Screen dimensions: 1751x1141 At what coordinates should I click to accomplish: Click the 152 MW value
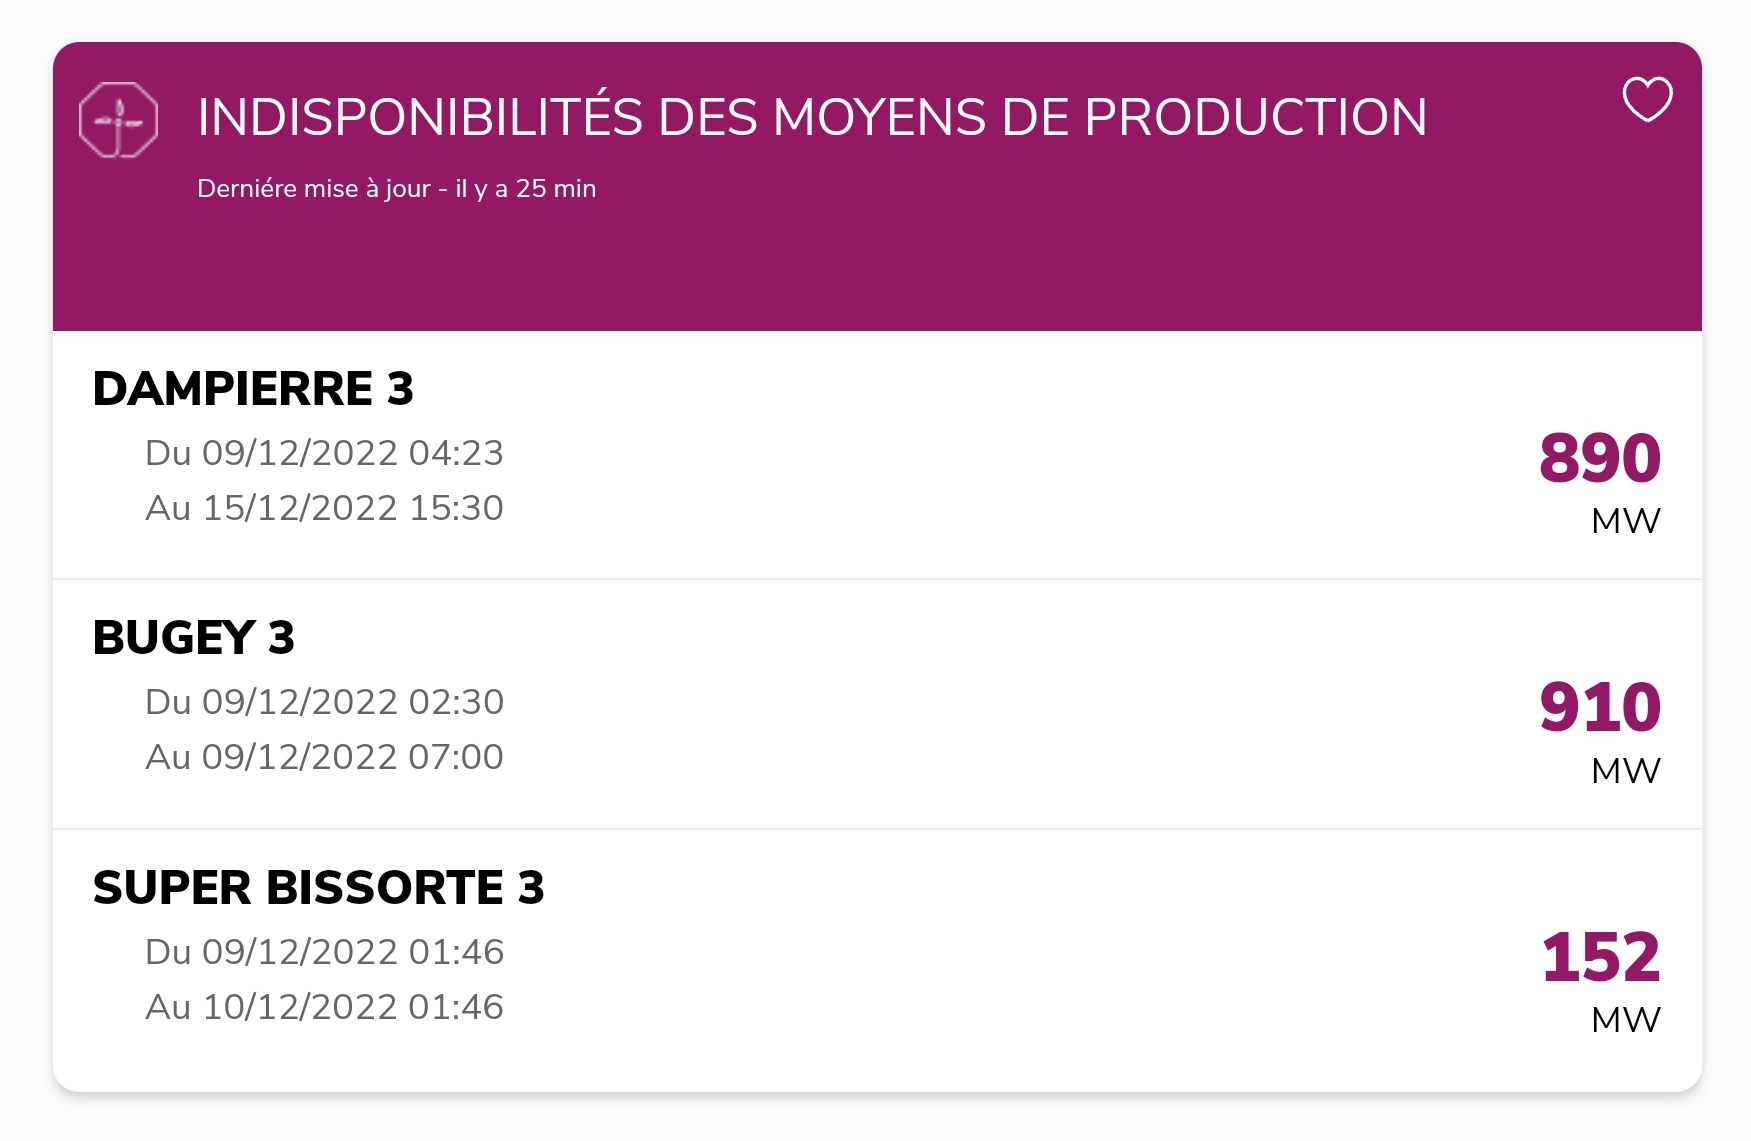(x=1601, y=957)
